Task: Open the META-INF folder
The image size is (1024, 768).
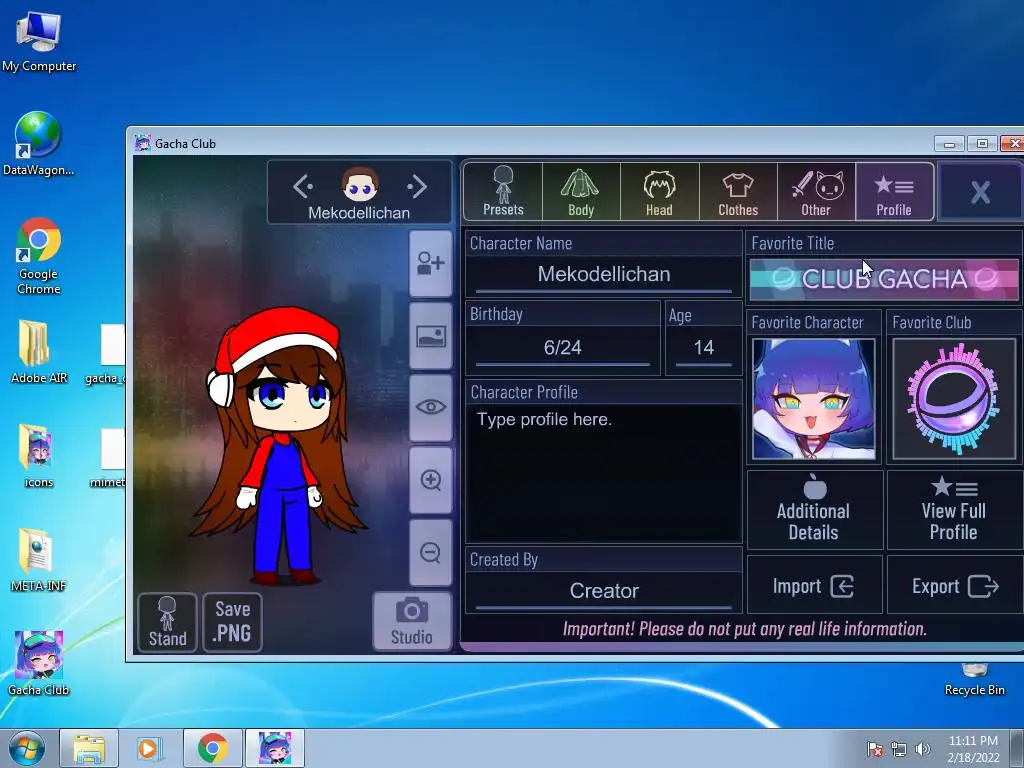Action: [x=39, y=560]
